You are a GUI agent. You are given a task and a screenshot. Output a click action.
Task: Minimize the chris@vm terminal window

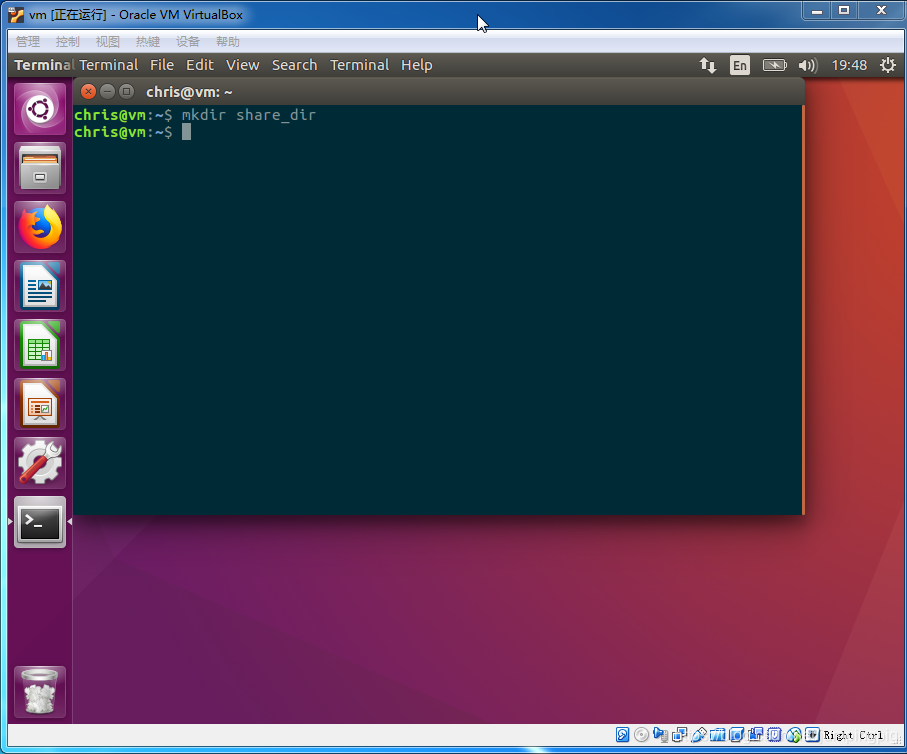(x=108, y=91)
